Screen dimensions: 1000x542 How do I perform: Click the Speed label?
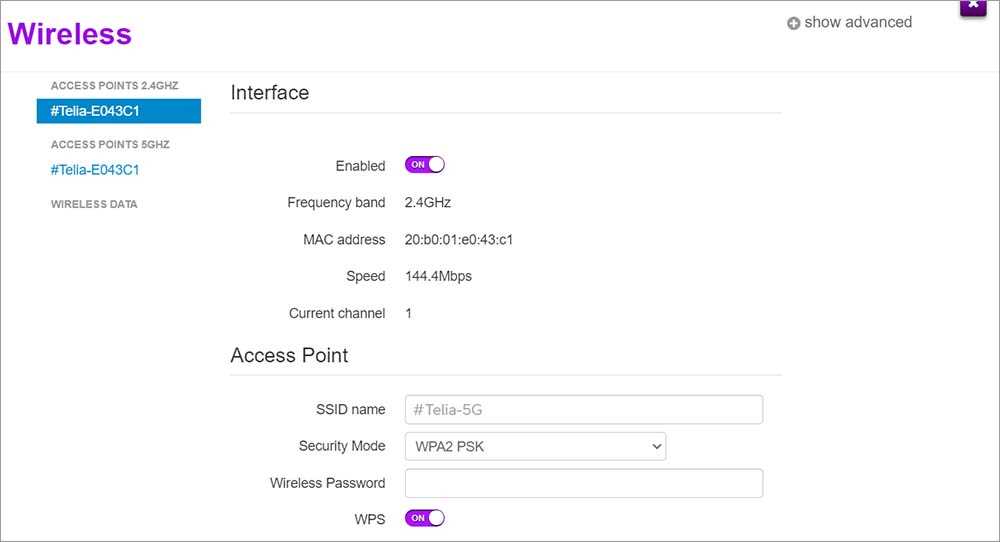pos(365,277)
